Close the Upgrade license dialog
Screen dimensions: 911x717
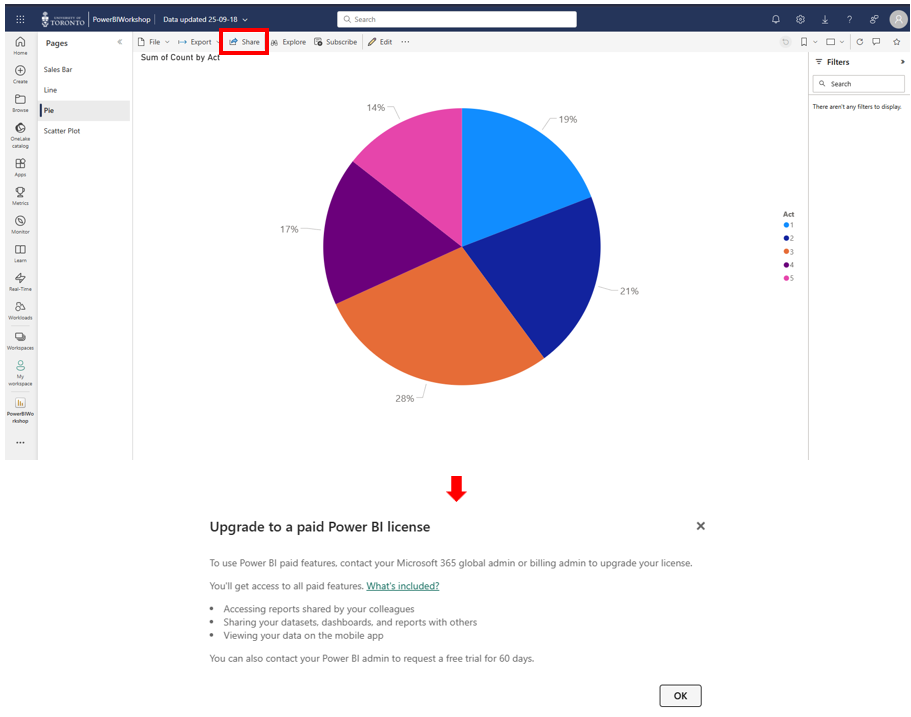pyautogui.click(x=701, y=526)
